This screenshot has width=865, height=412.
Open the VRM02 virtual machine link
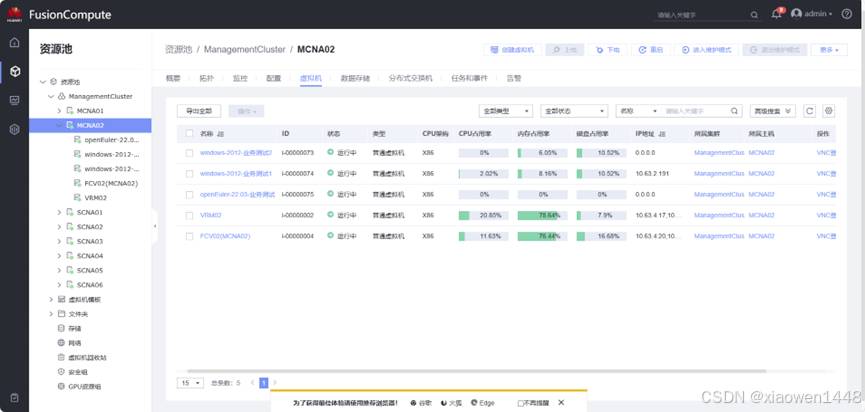pos(210,215)
